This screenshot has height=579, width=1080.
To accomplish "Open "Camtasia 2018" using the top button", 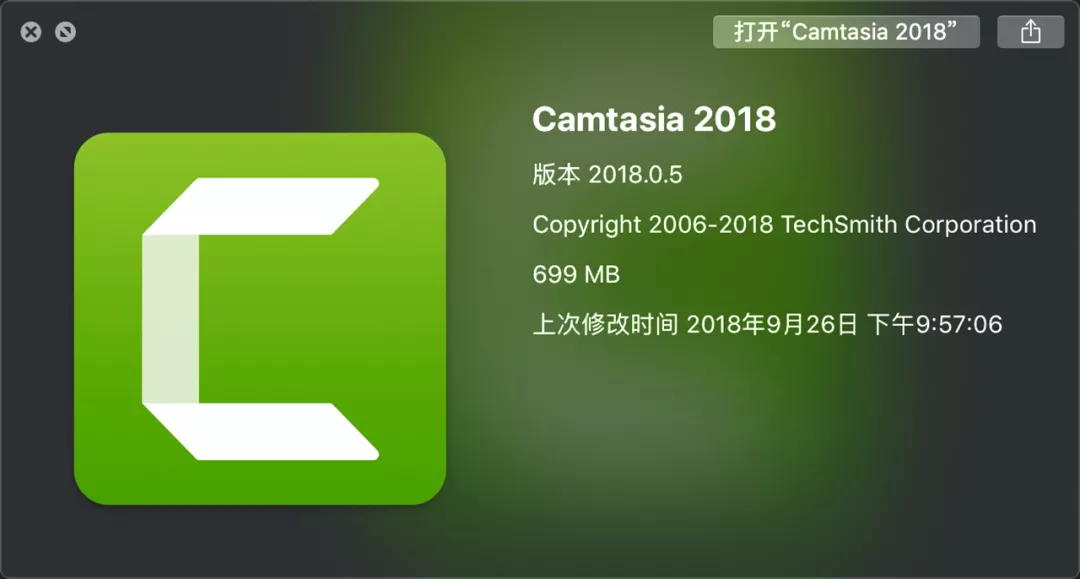I will (x=846, y=32).
